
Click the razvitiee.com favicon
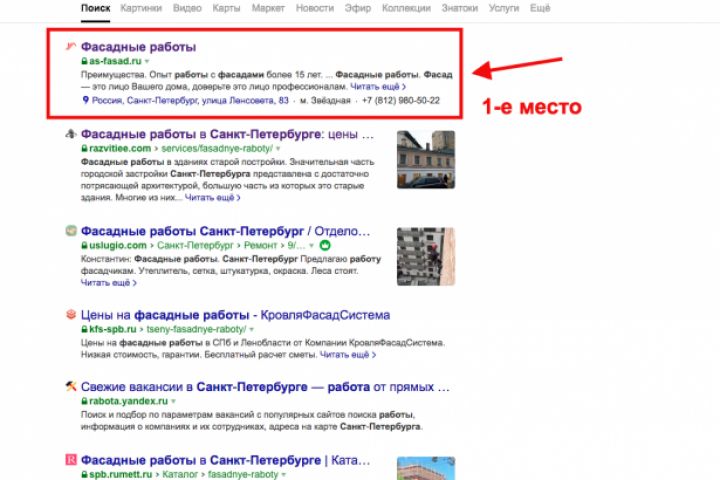[x=70, y=134]
